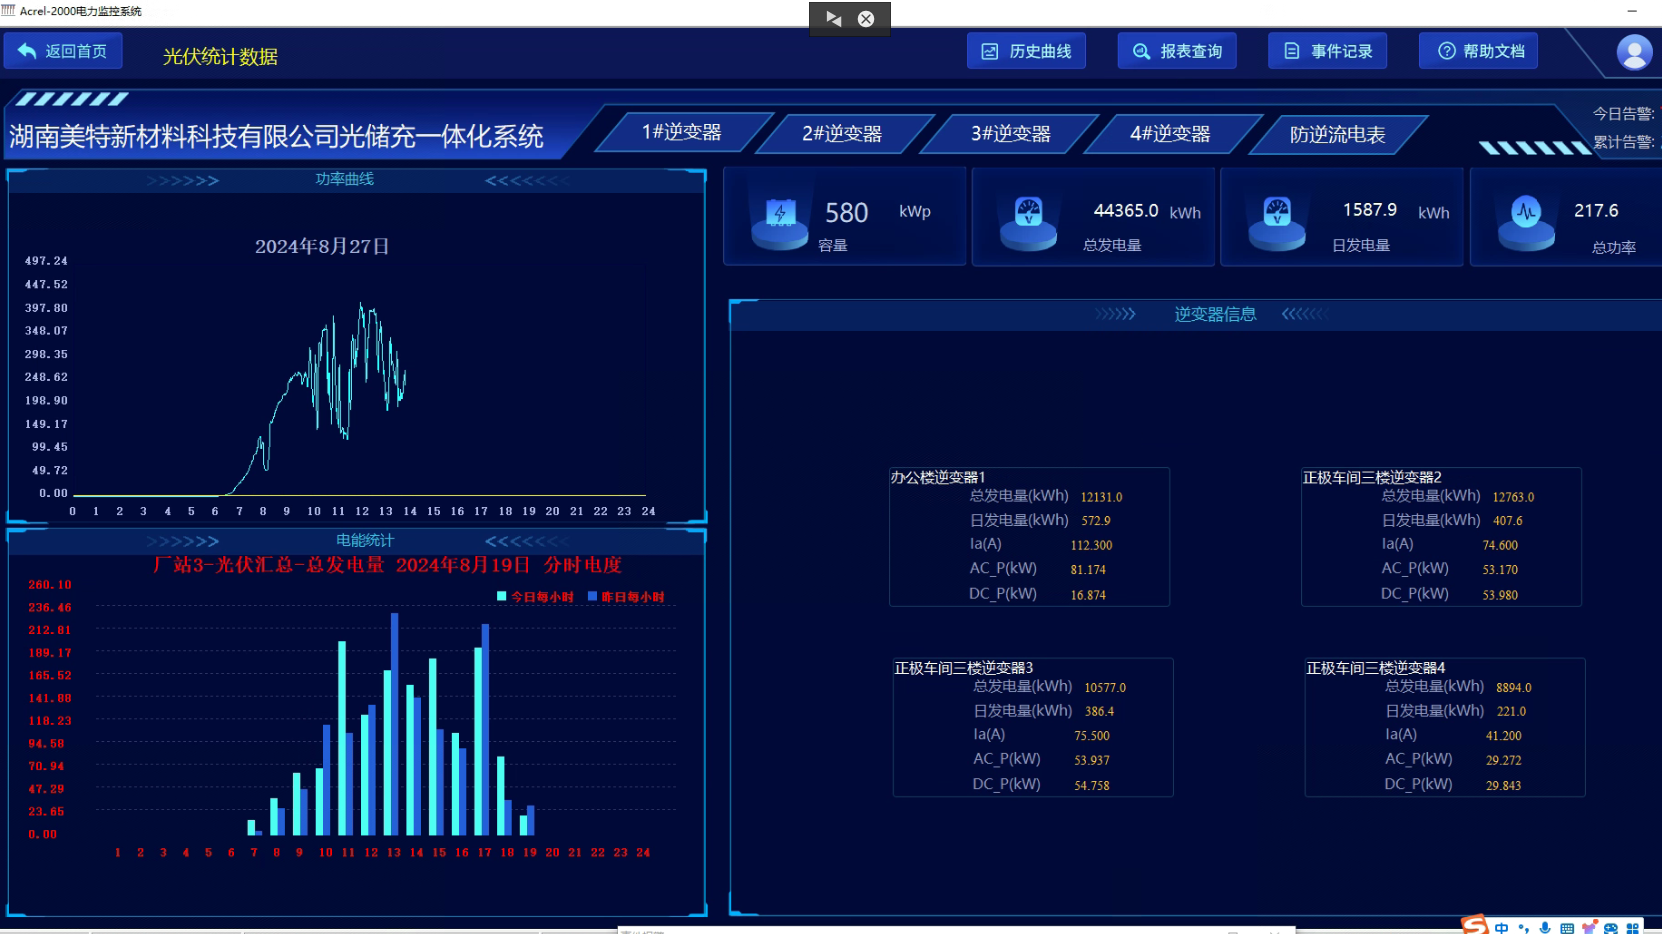Click the 53.170 AC_P value of inverter 2
Screen dimensions: 1662x934
coord(1500,570)
